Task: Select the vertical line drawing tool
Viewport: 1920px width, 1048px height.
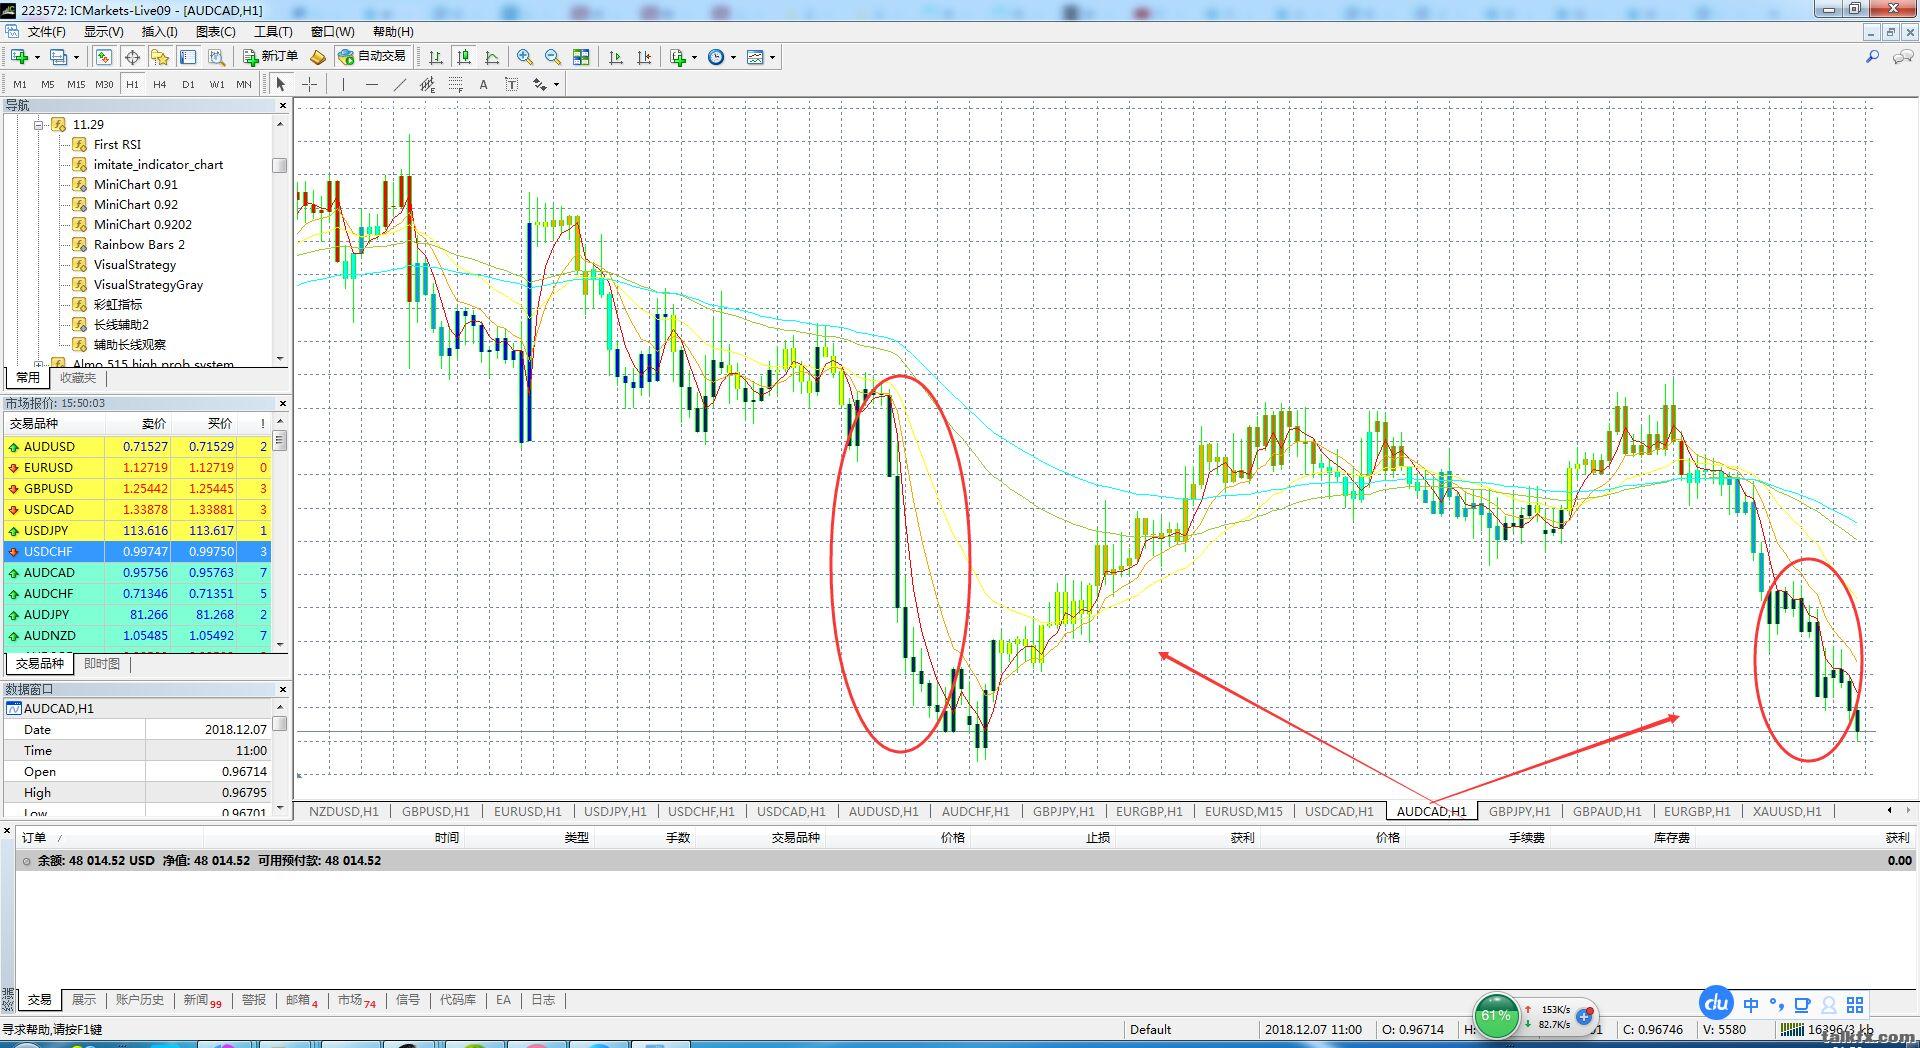Action: 343,84
